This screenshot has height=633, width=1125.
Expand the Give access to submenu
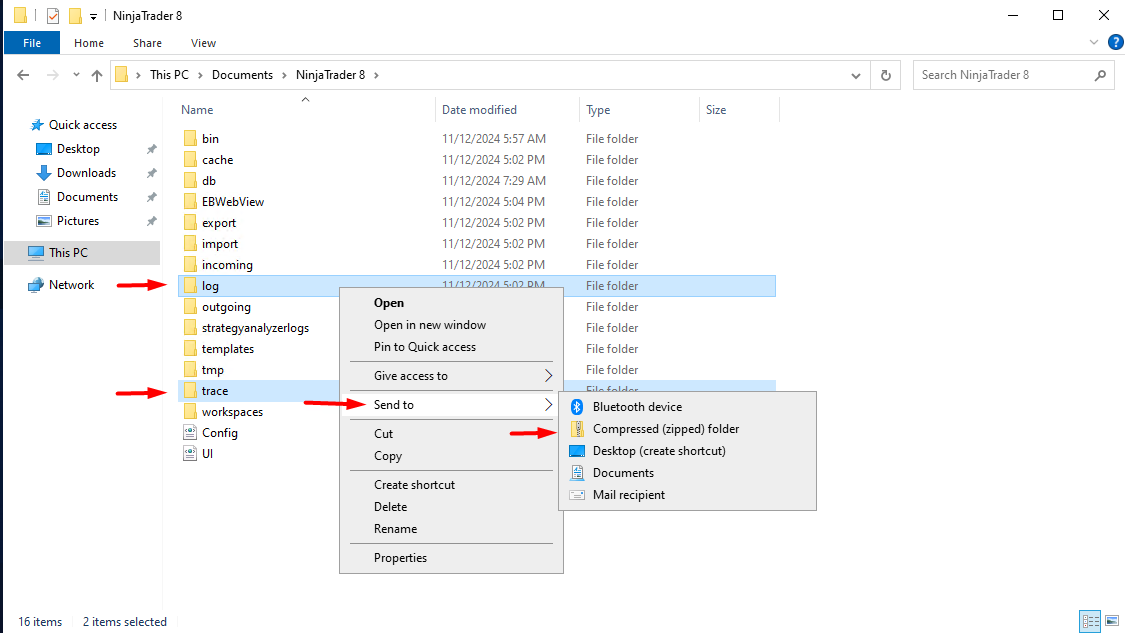tap(548, 376)
